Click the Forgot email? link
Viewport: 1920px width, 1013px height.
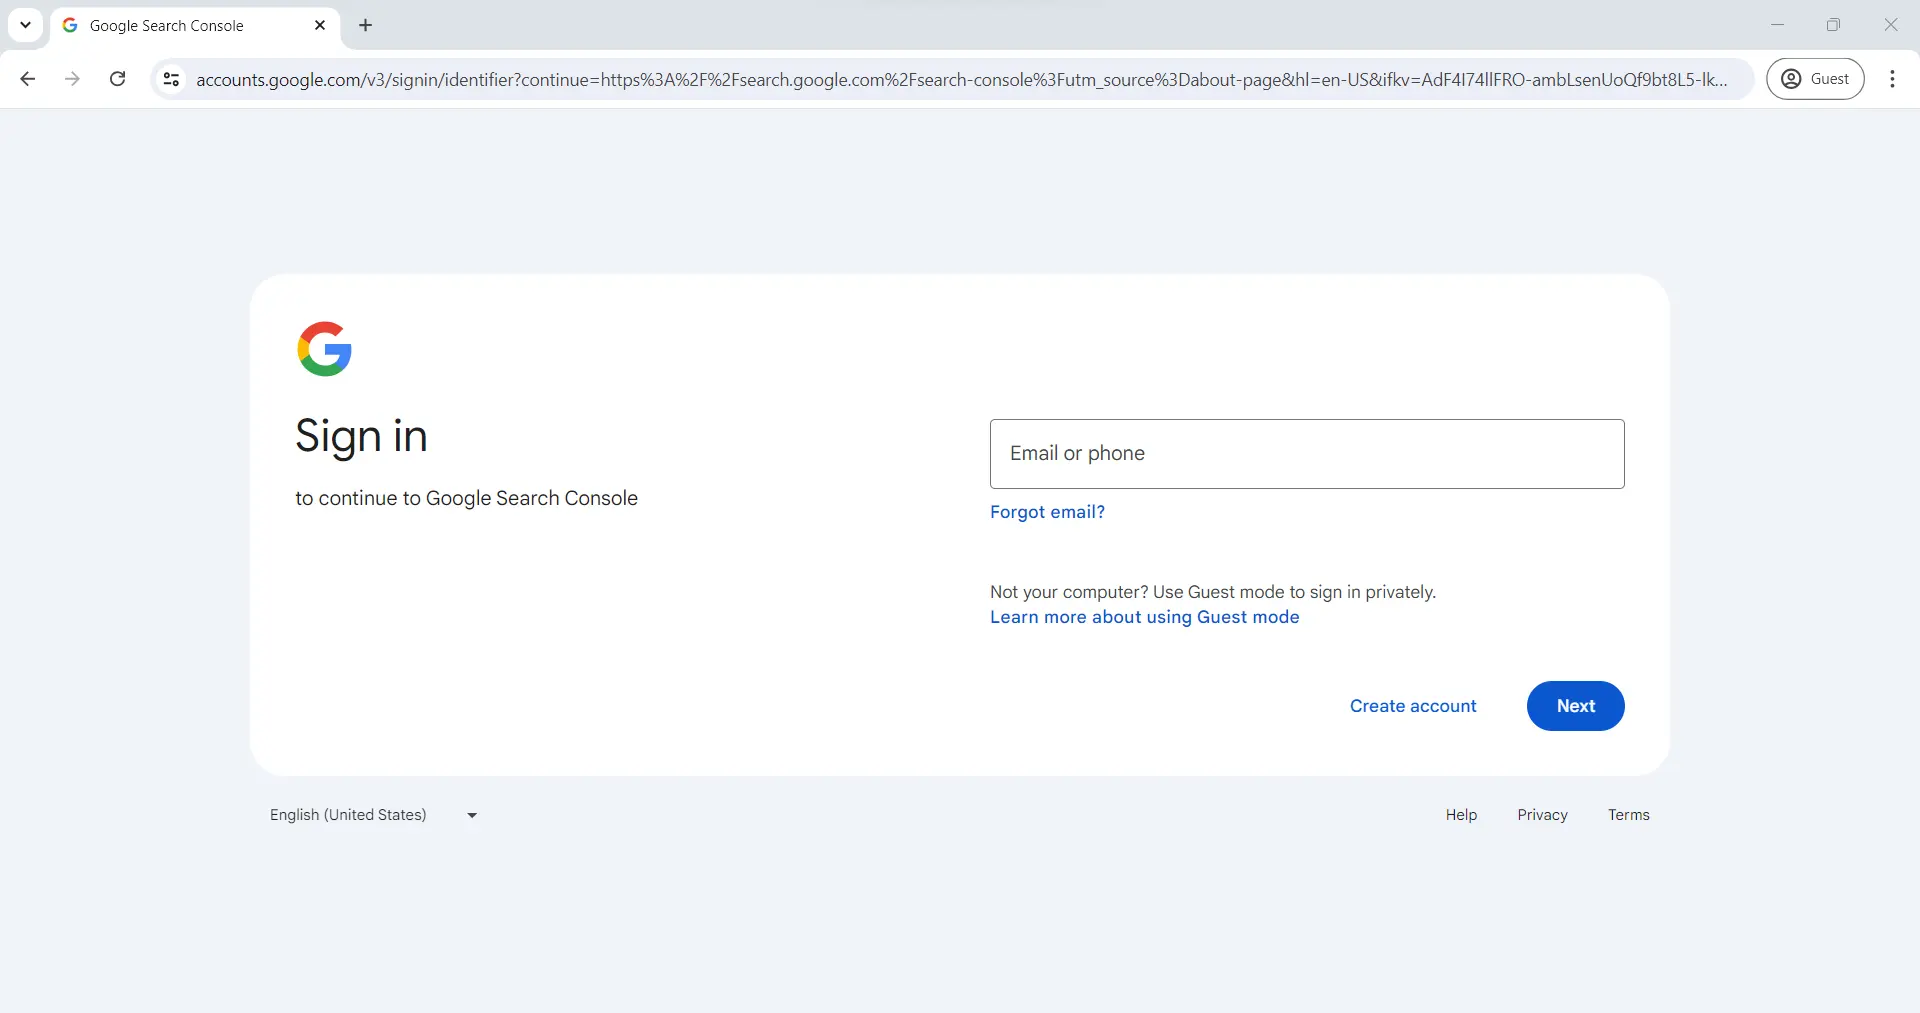(x=1047, y=512)
